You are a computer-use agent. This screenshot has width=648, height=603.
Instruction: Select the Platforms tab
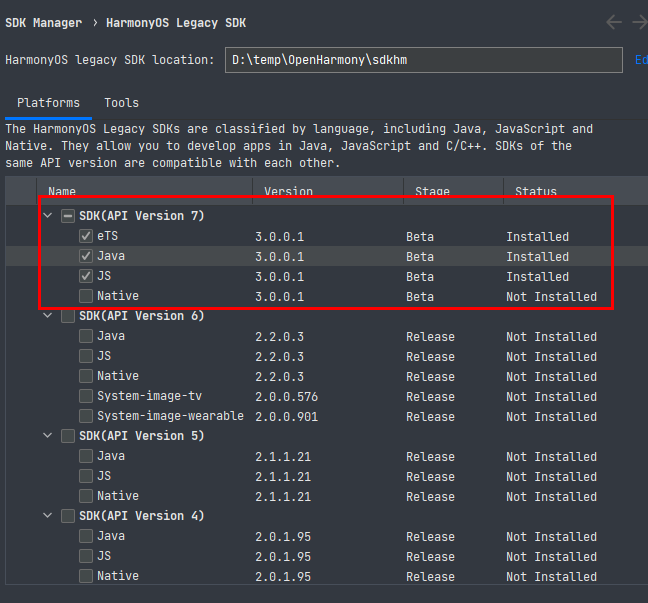(x=48, y=102)
